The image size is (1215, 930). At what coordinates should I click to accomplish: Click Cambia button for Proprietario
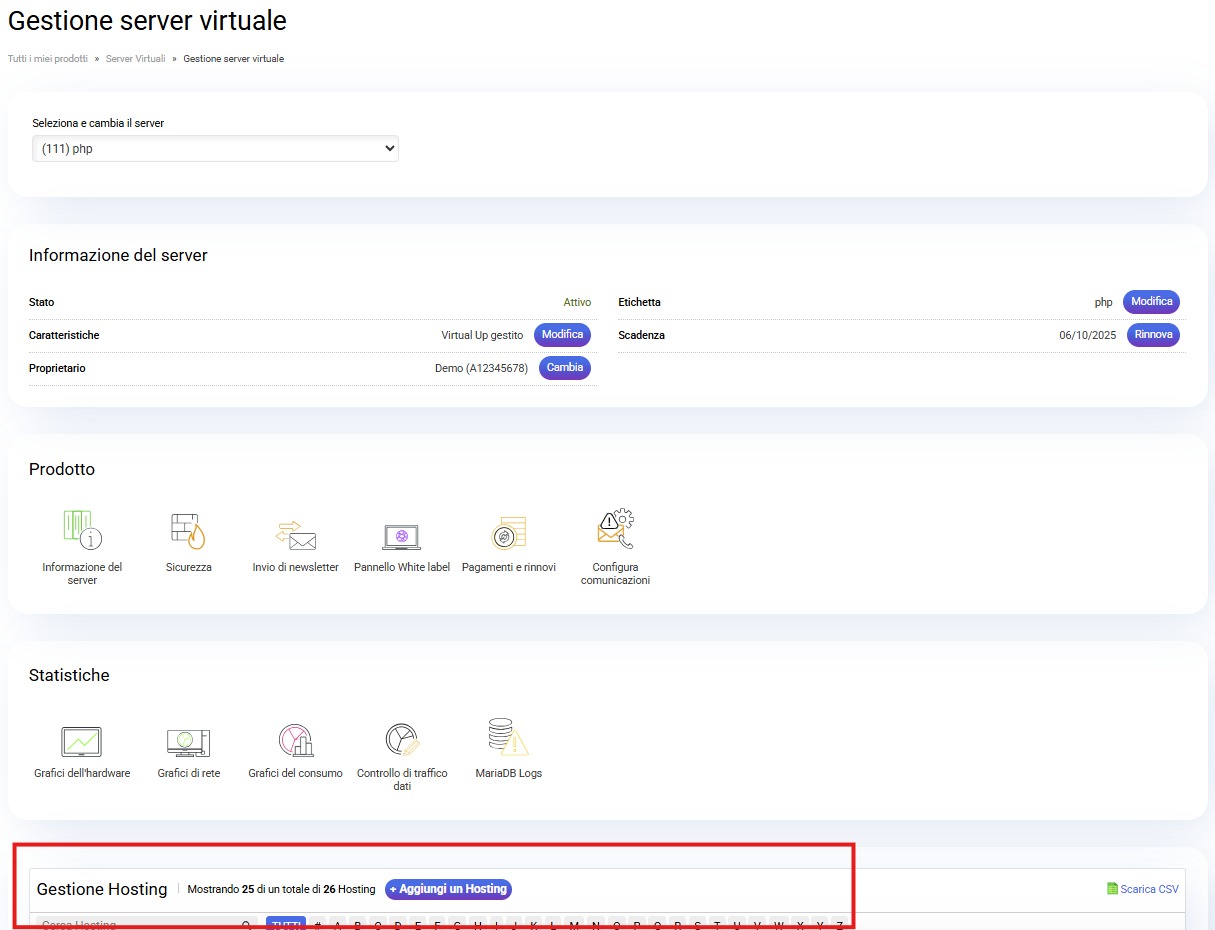[565, 368]
